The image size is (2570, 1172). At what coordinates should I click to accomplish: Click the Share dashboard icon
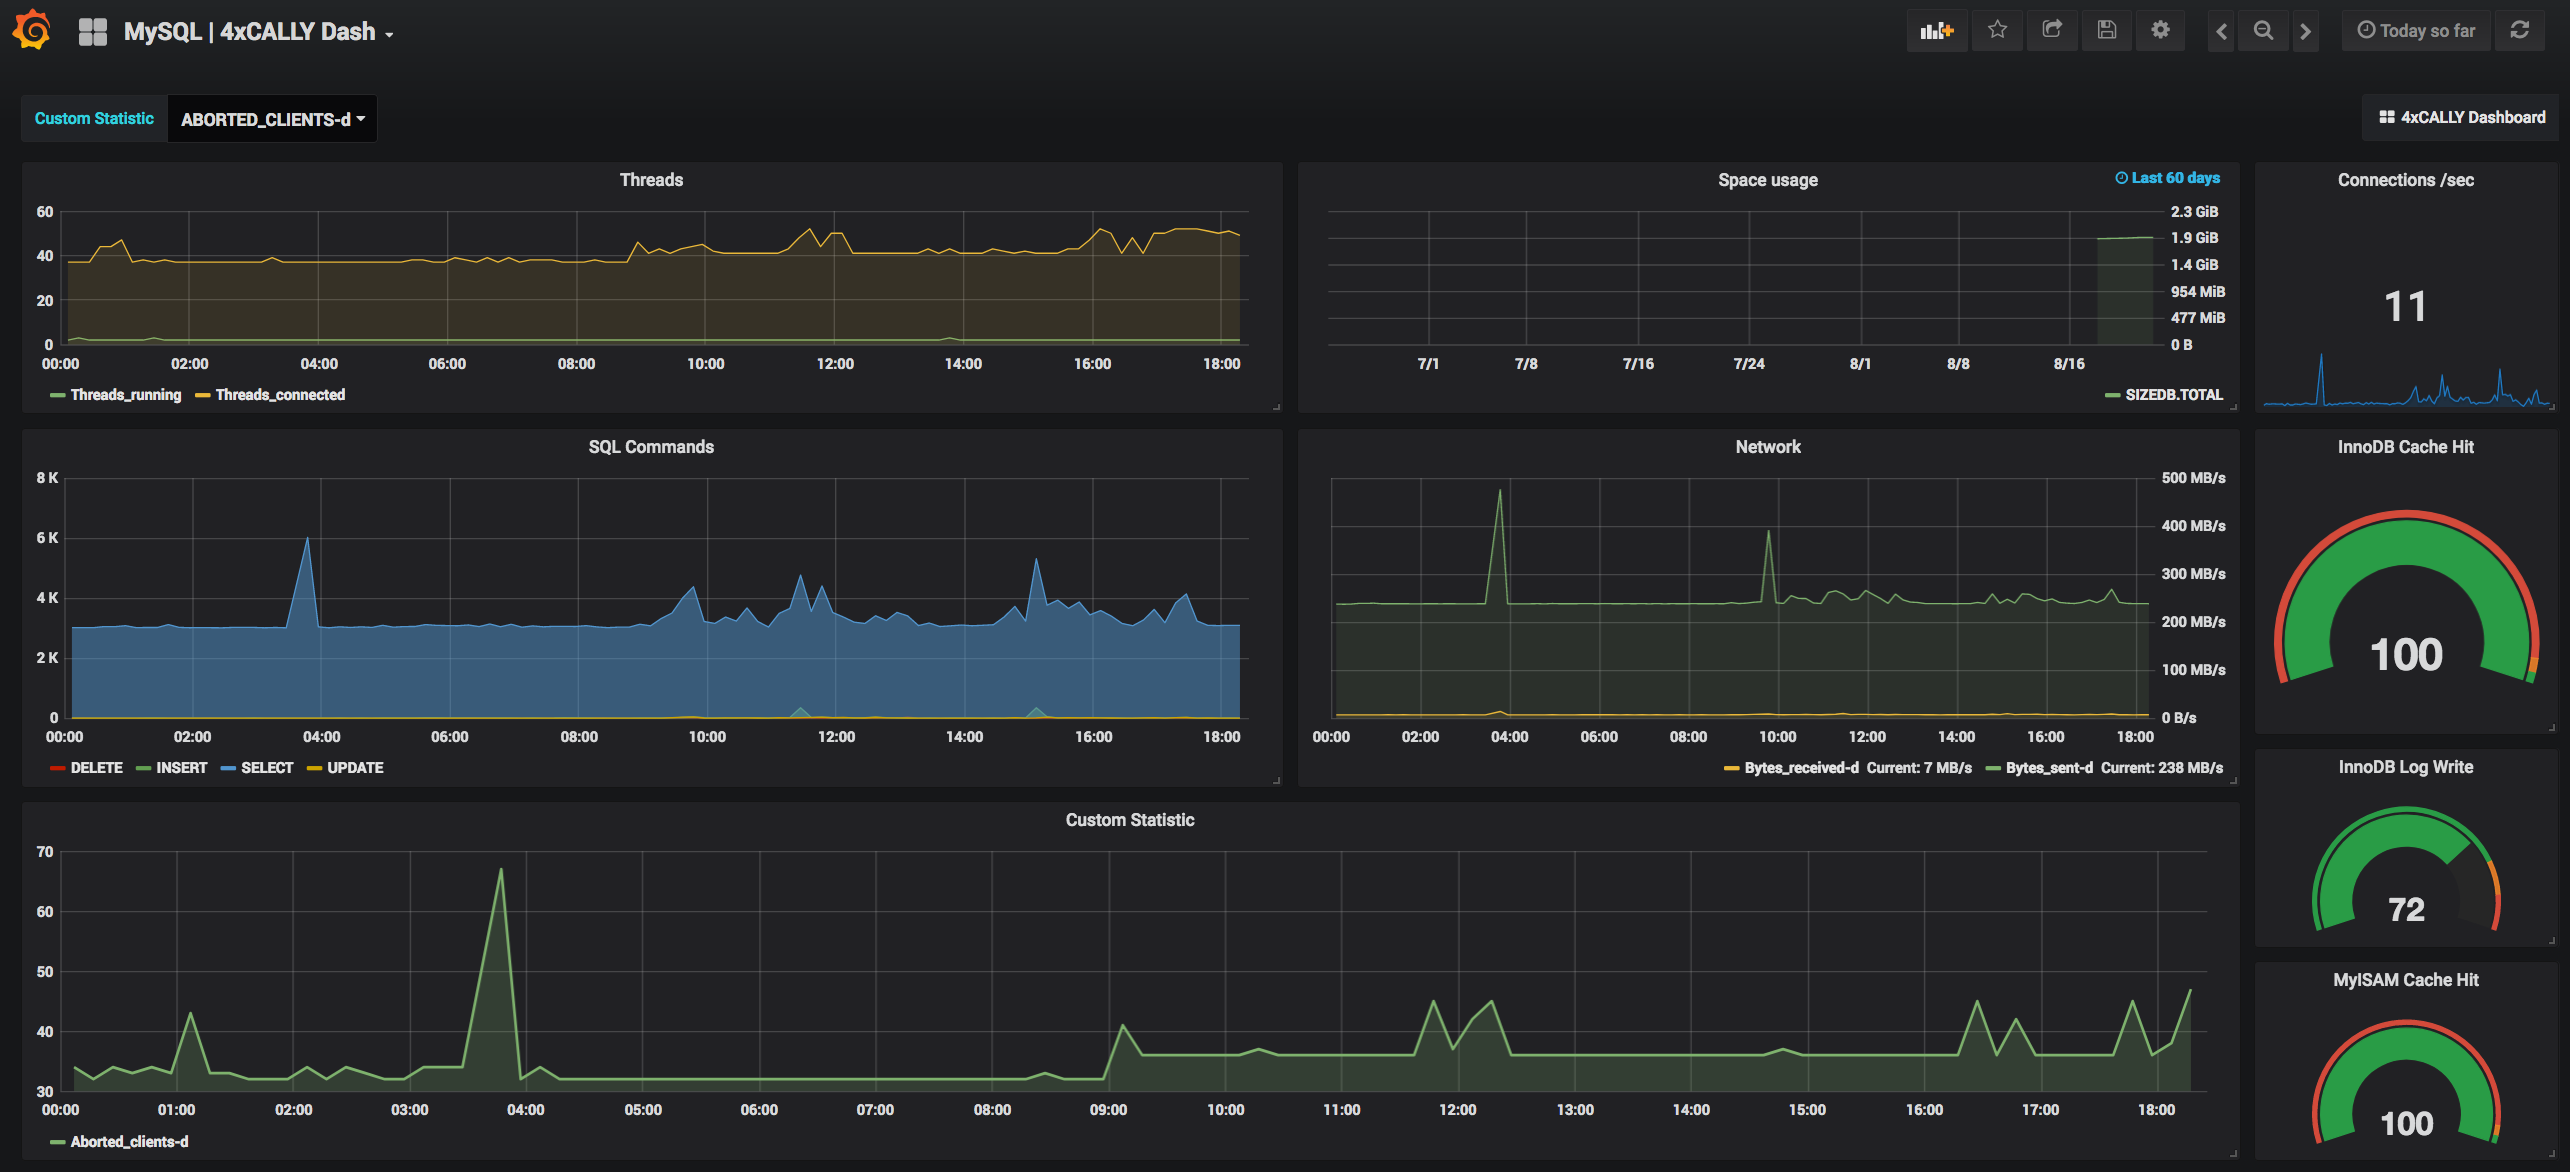[x=2052, y=30]
